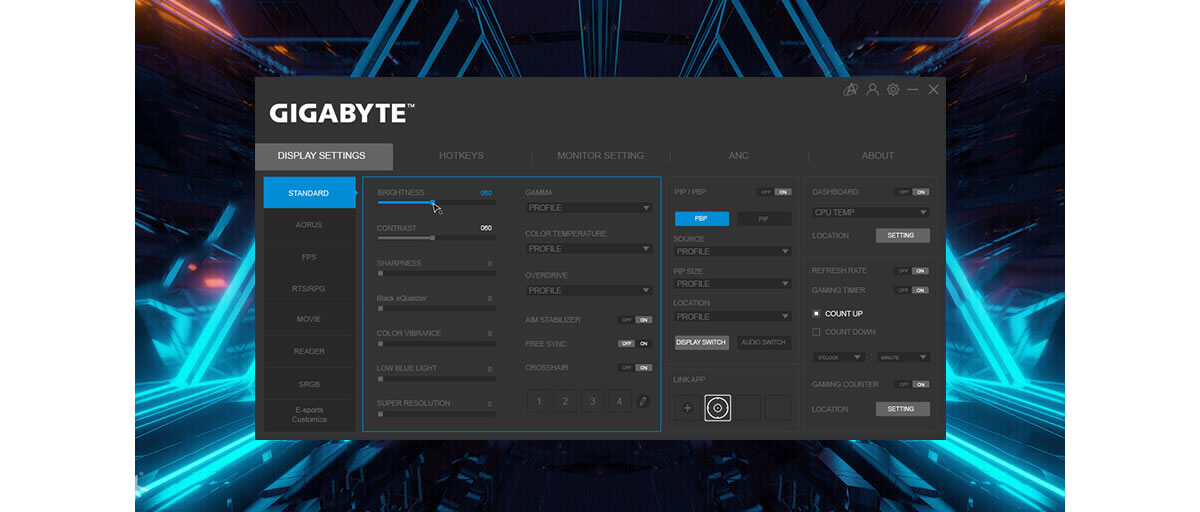Open the PIP Size dropdown
Screen dimensions: 1200x512
pos(733,284)
